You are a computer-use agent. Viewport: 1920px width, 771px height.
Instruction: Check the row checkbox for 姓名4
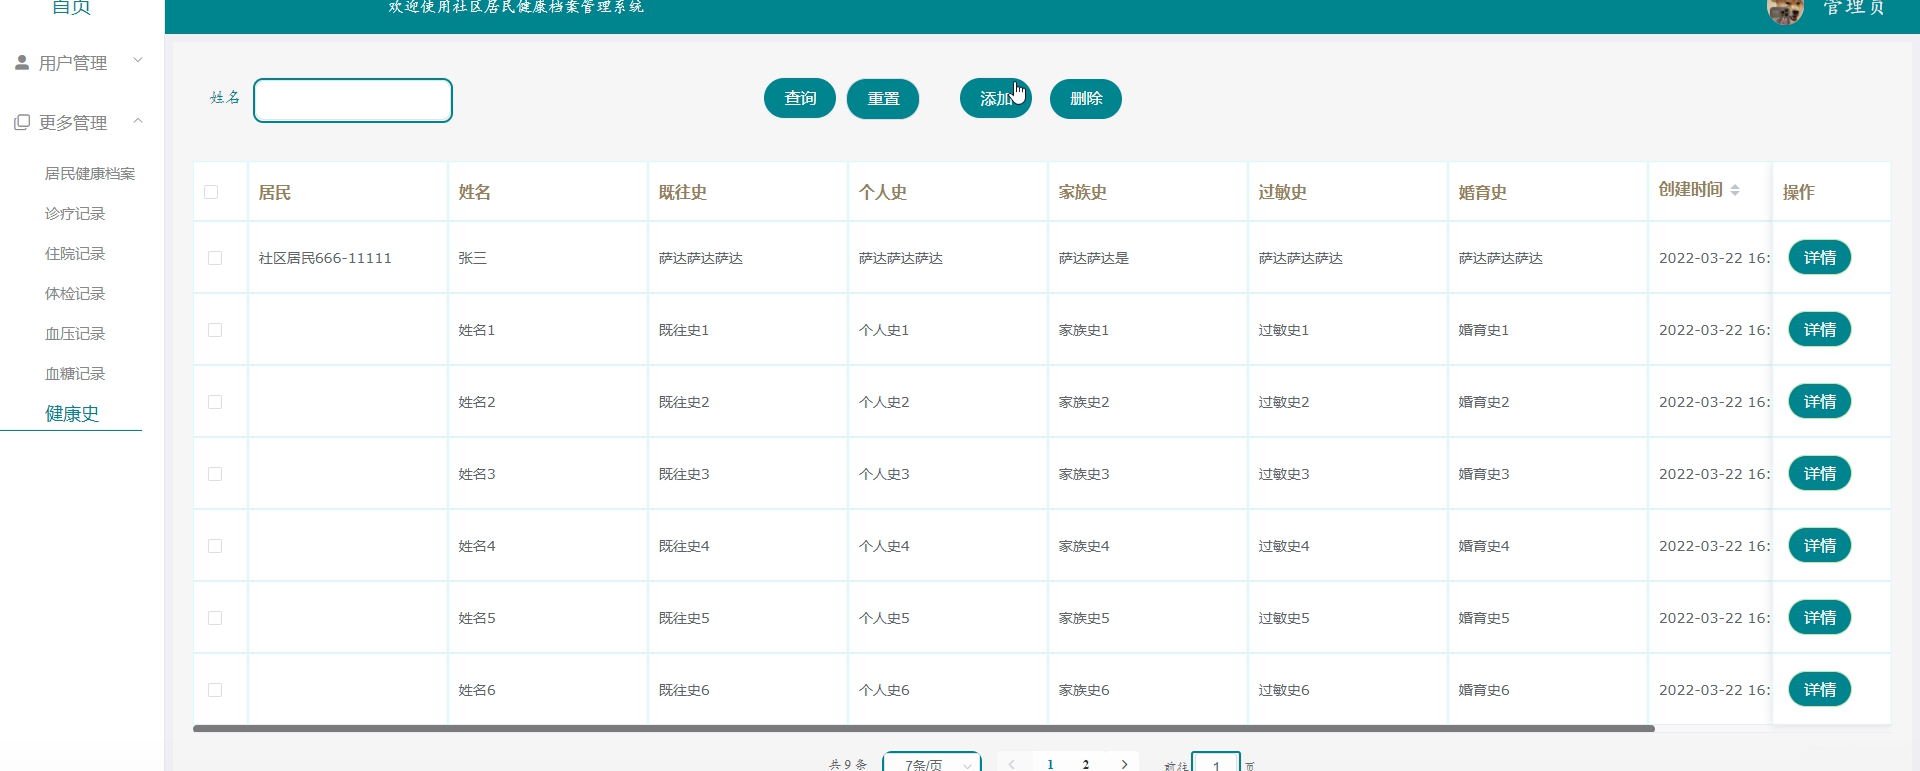[x=215, y=546]
